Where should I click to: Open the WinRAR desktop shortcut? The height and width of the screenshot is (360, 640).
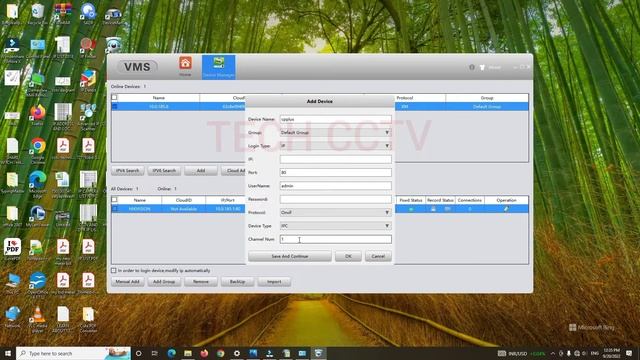63,13
